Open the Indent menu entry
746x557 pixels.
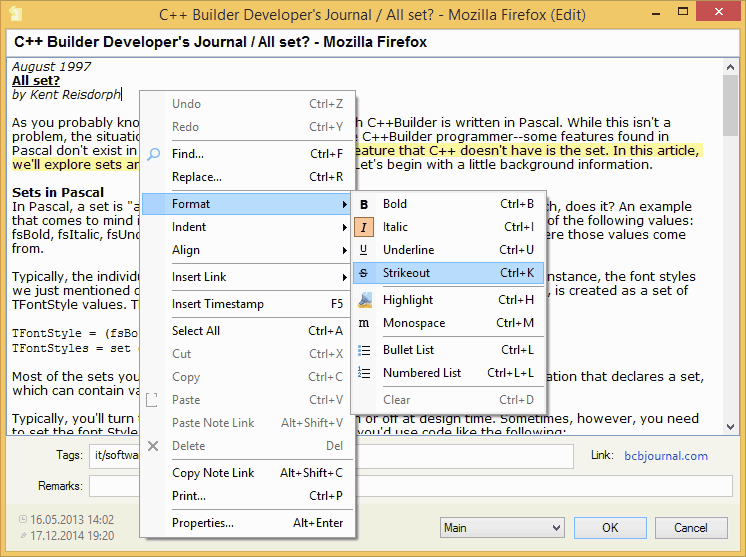coord(248,227)
